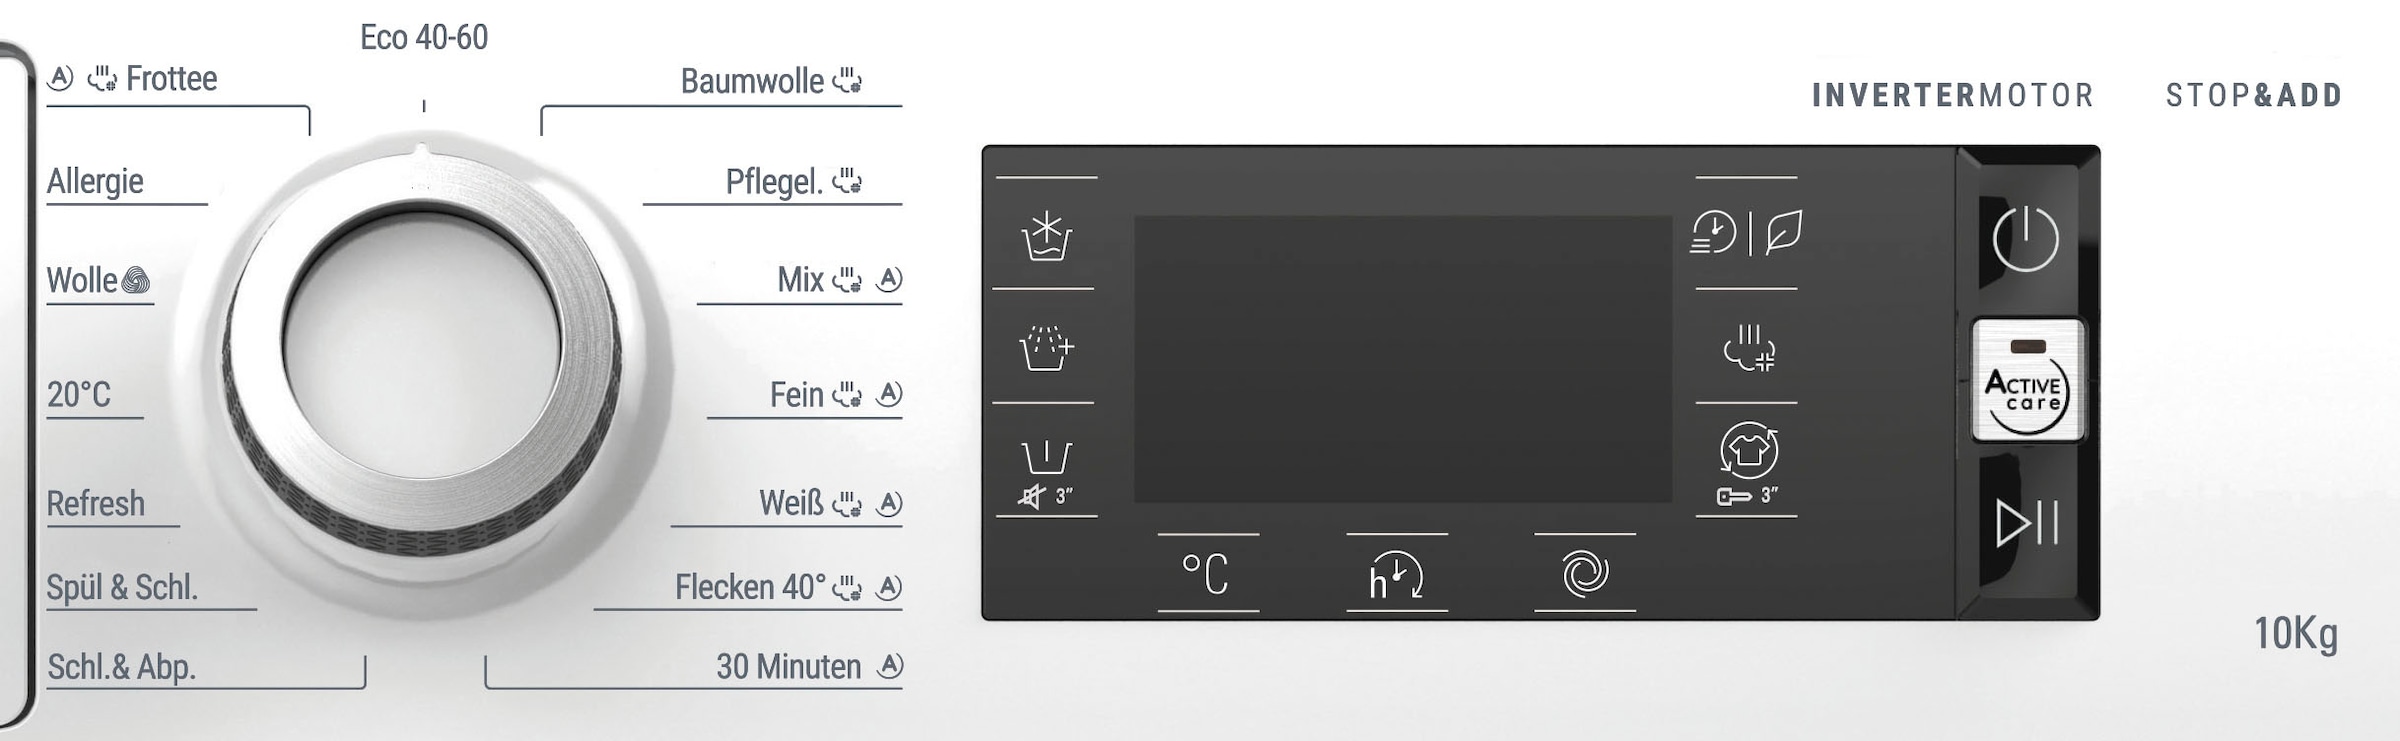This screenshot has width=2400, height=741.
Task: Select the Eco 40-60 program label
Action: (424, 38)
